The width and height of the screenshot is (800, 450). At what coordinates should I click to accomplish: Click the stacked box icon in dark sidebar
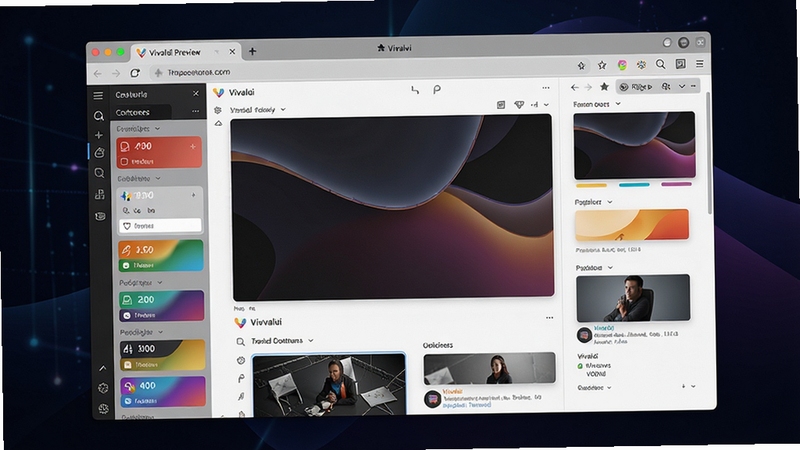pos(101,216)
